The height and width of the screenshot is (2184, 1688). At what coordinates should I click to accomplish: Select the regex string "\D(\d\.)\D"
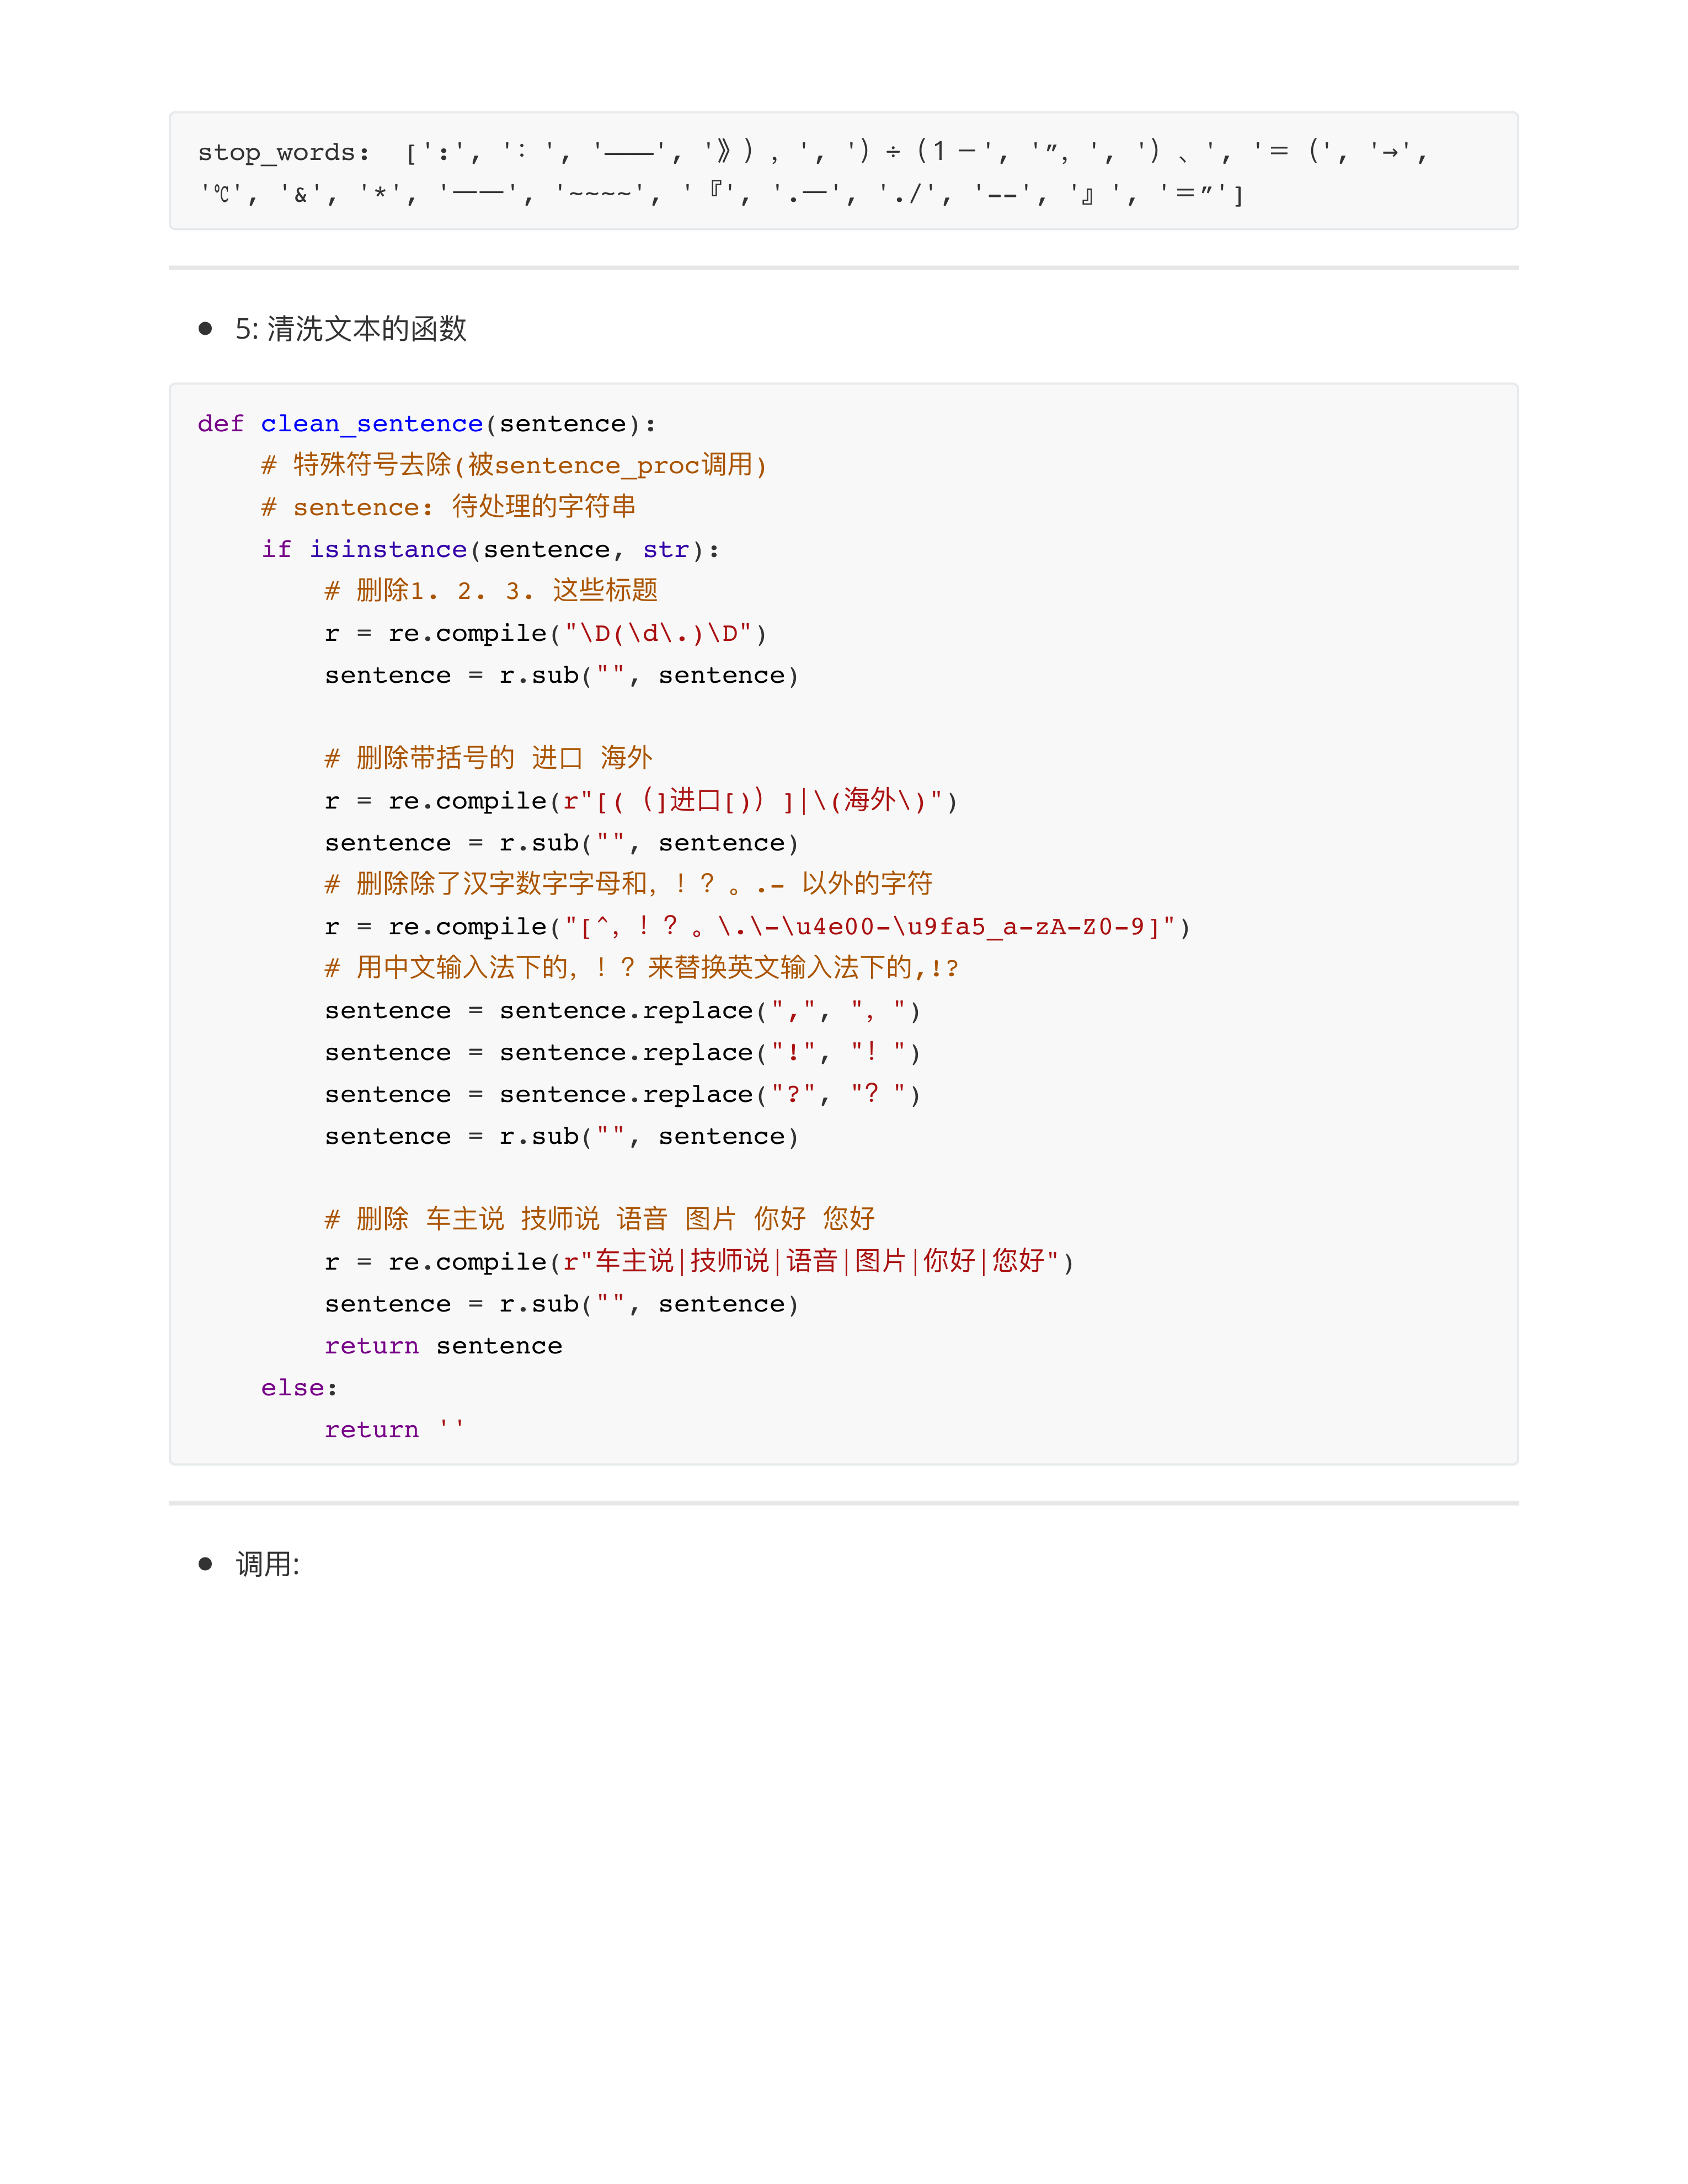pos(660,632)
